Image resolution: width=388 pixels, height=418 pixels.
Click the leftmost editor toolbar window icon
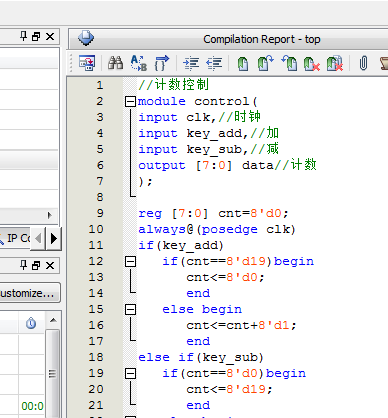(x=87, y=63)
